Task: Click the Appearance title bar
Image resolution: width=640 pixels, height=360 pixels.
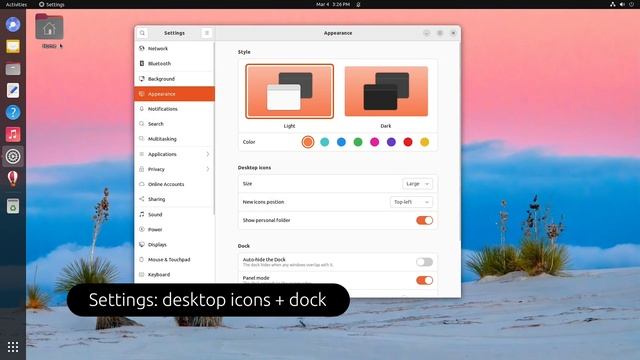Action: tap(338, 33)
